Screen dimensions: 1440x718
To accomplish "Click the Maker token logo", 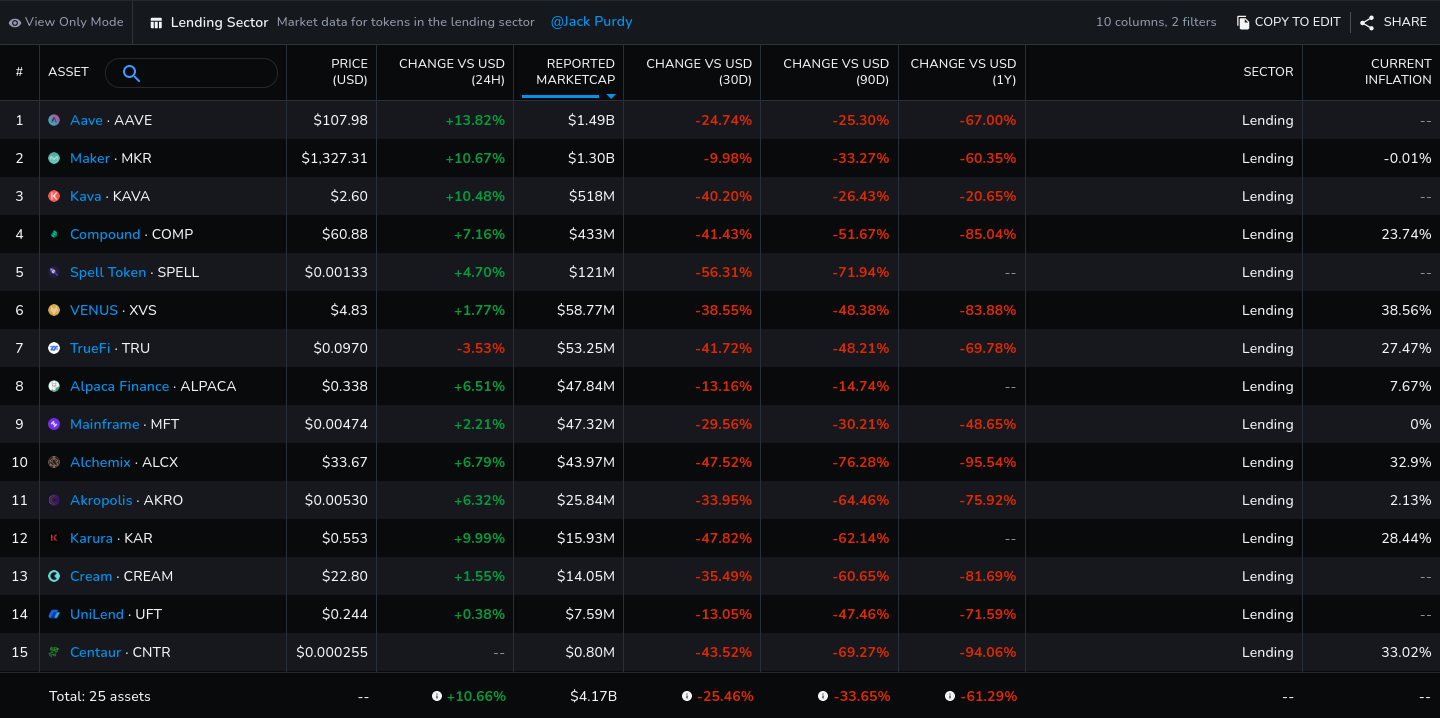I will coord(54,158).
